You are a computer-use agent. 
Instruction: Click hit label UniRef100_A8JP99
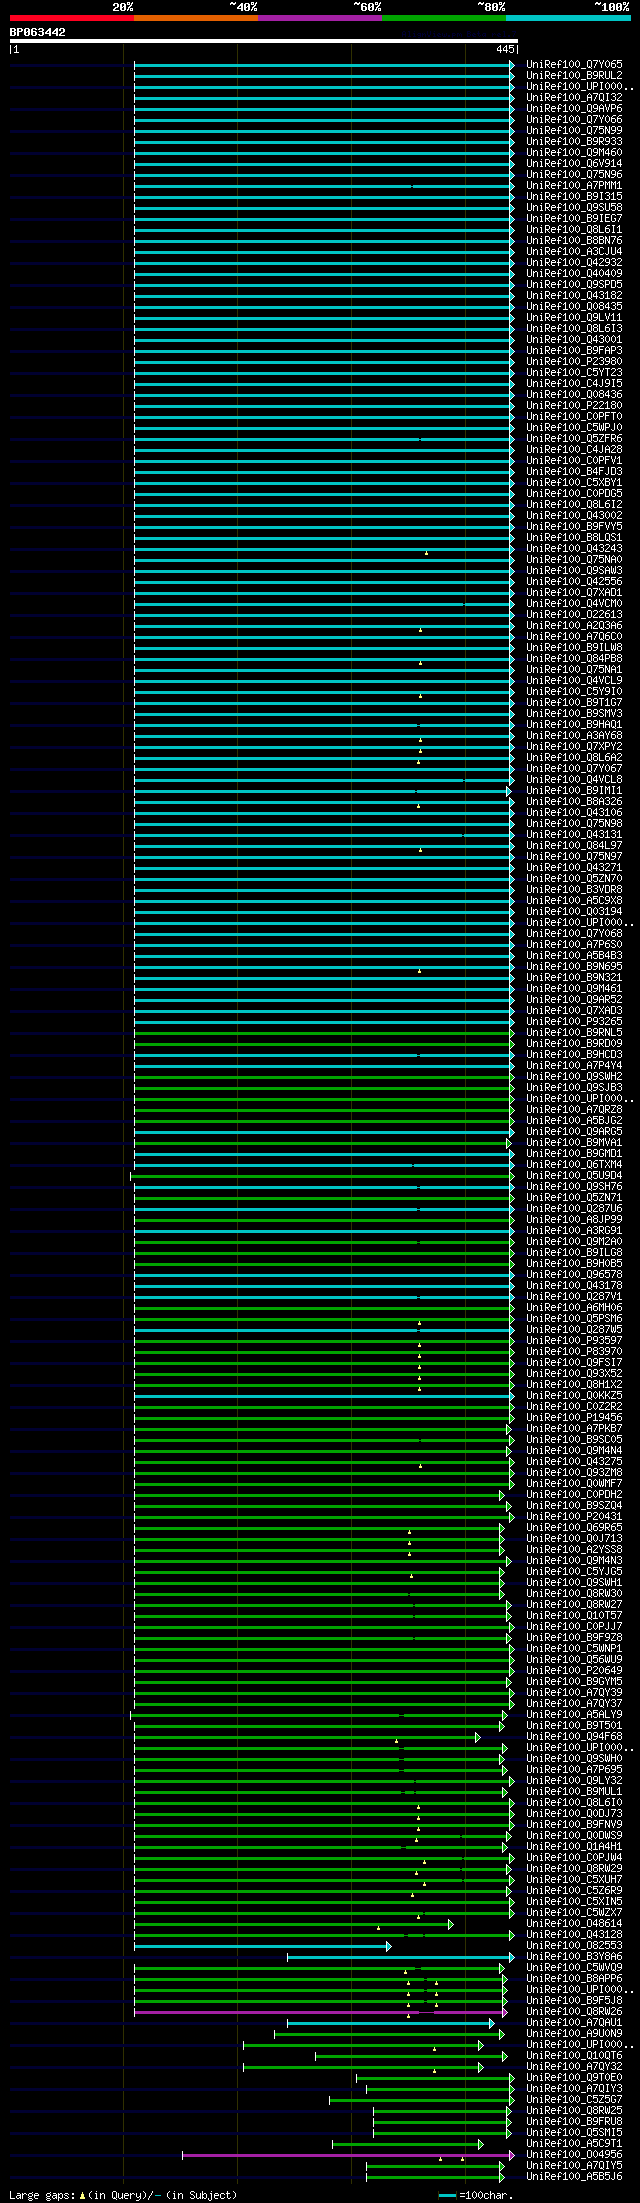coord(574,1220)
